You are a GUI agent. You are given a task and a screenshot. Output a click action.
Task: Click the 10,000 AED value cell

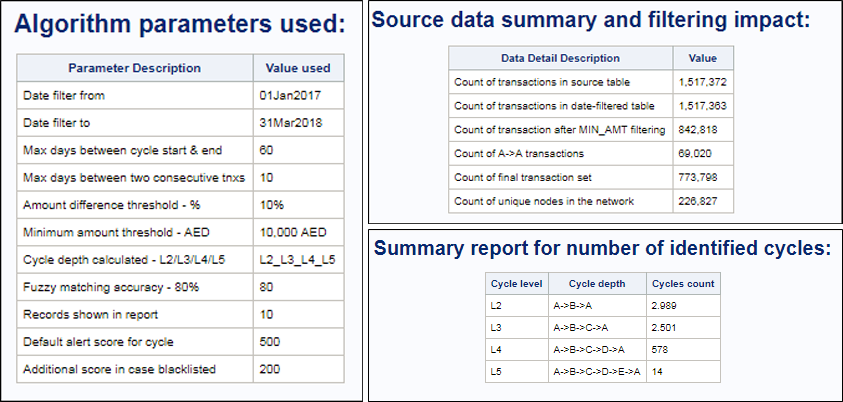pyautogui.click(x=298, y=233)
